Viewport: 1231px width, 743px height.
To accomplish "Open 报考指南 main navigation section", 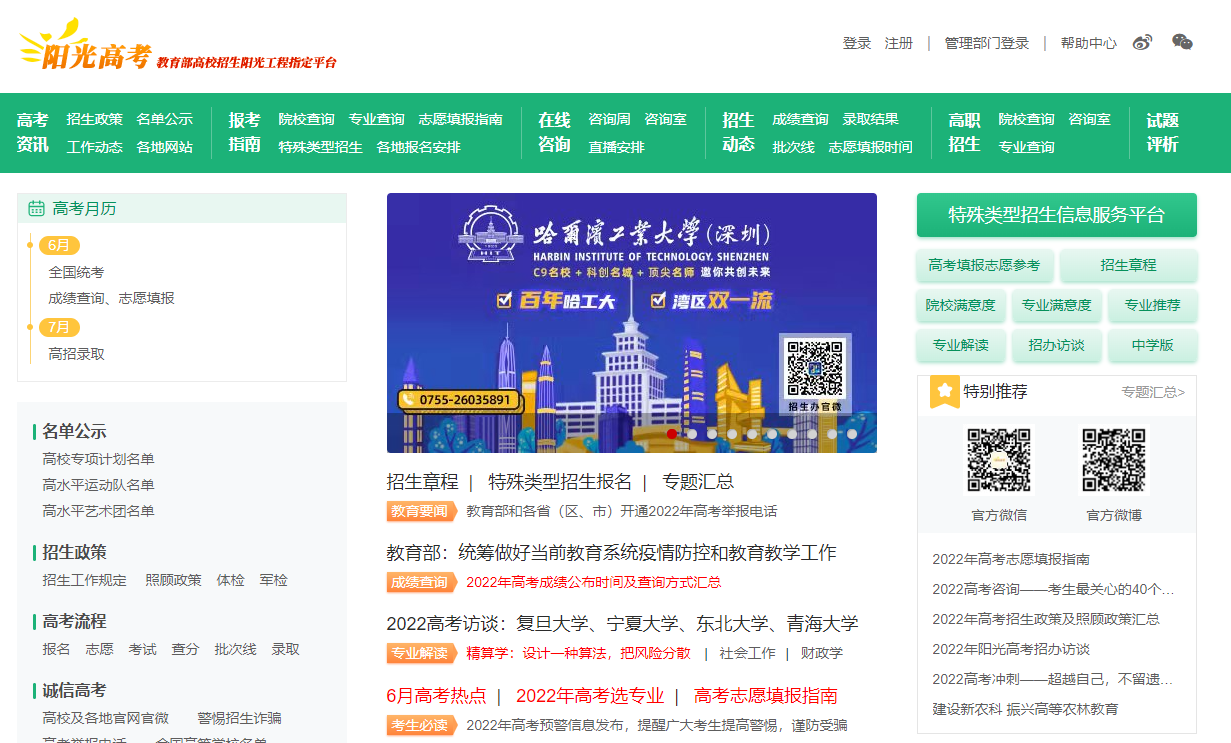I will (x=244, y=132).
